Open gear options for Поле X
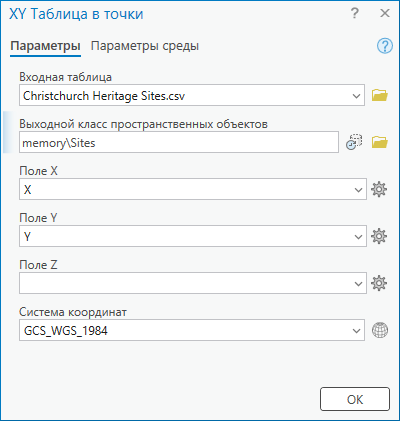 pyautogui.click(x=379, y=189)
